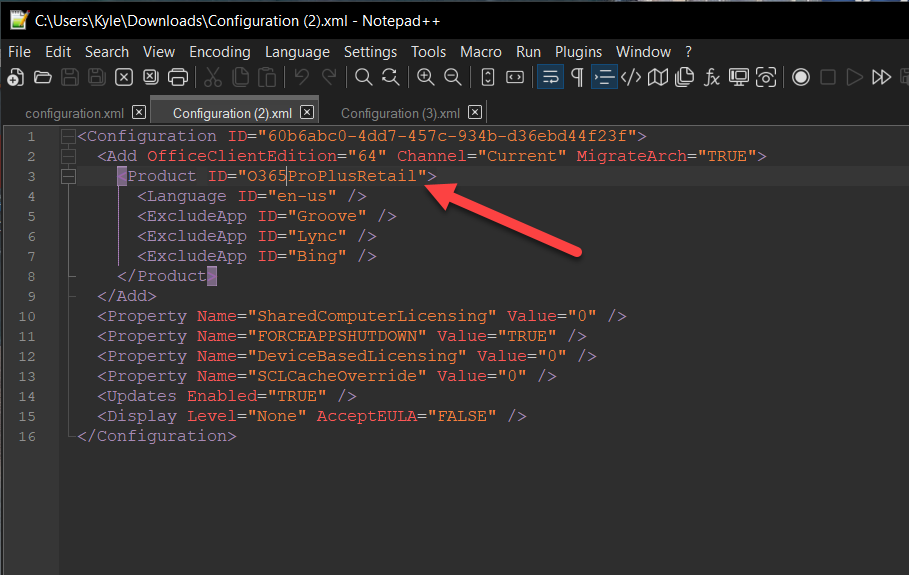This screenshot has width=909, height=575.
Task: Open the Folder as Workspace icon
Action: pyautogui.click(x=739, y=77)
